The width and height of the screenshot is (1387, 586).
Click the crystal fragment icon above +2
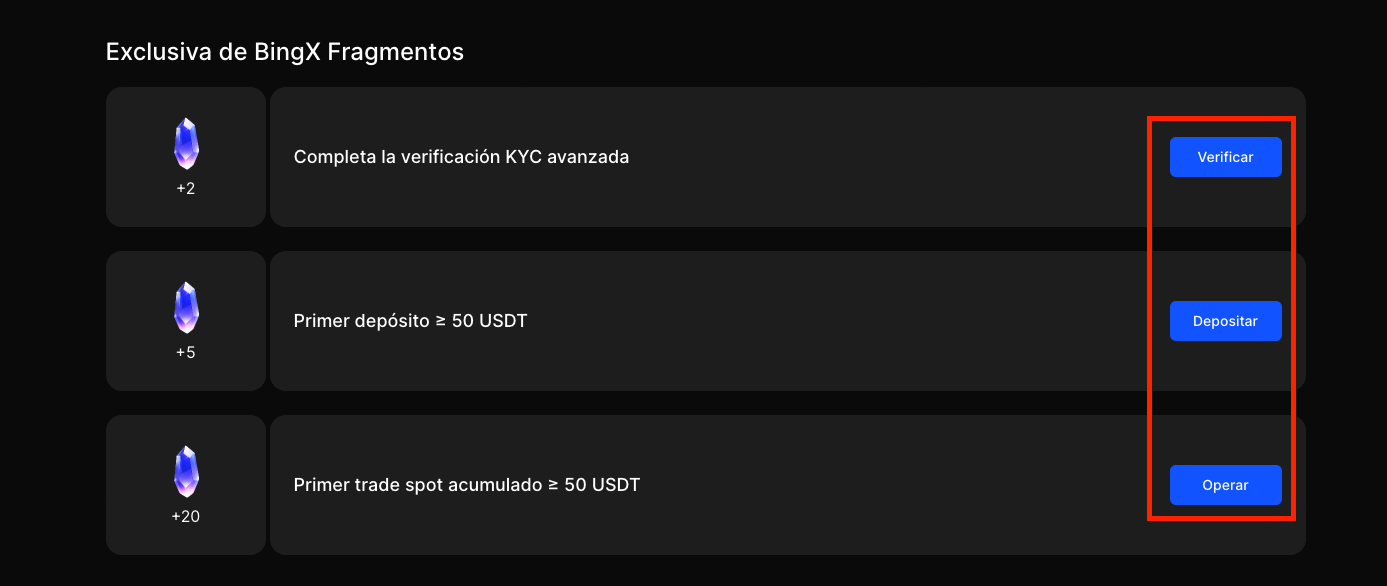[x=186, y=144]
